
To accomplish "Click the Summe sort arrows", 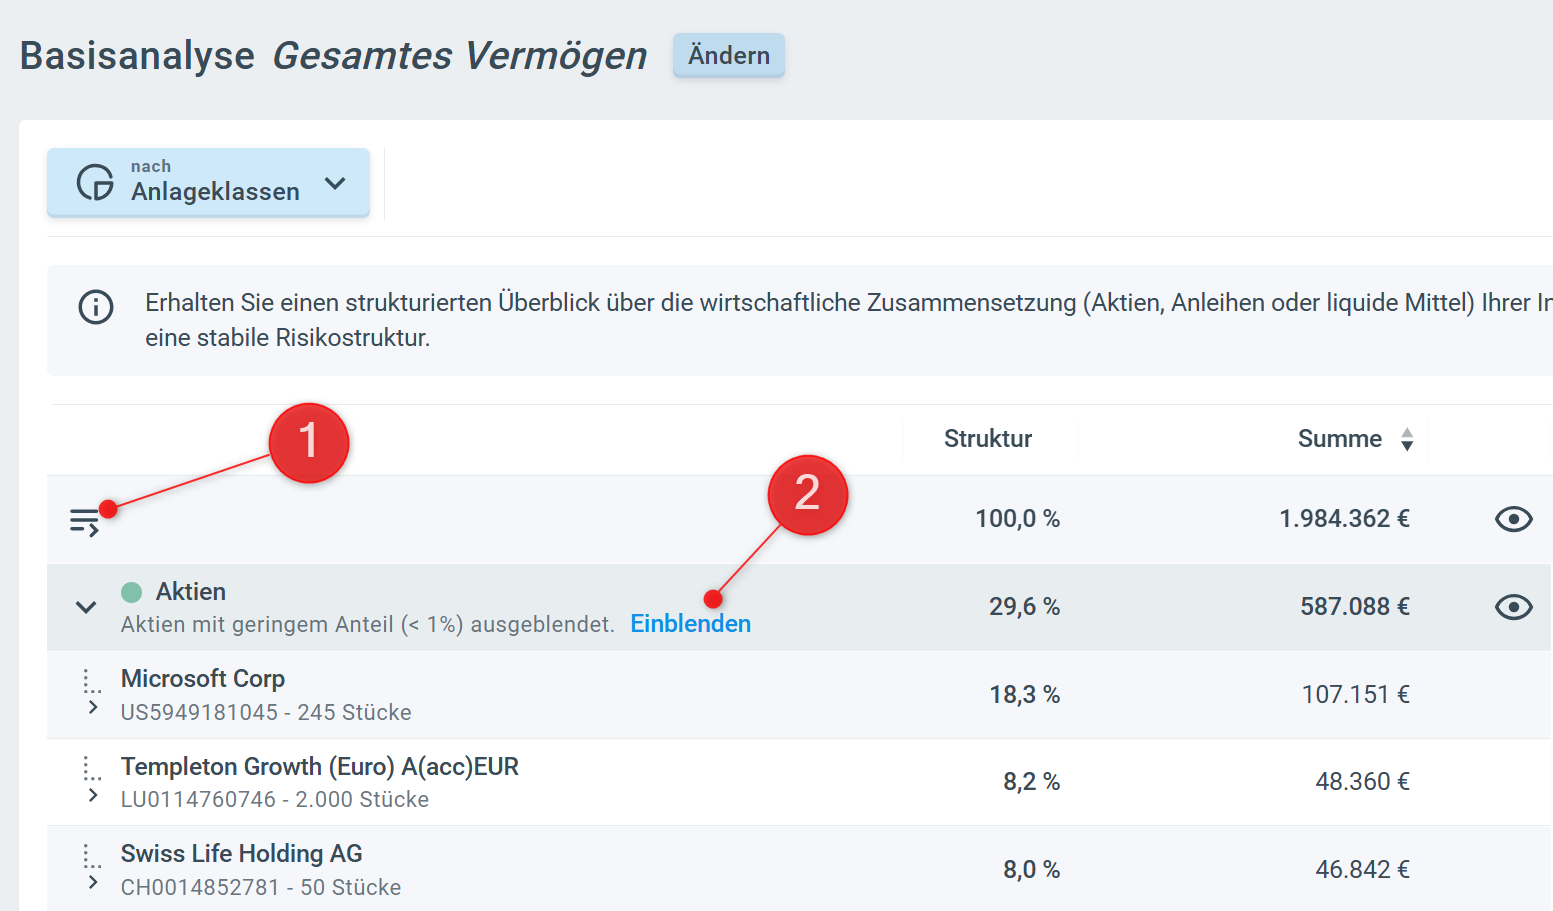I will pyautogui.click(x=1407, y=439).
